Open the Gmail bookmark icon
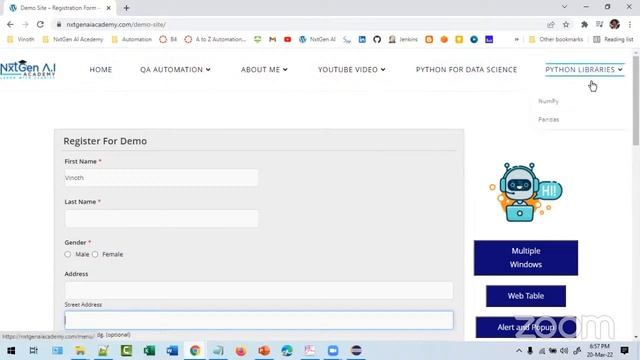 coord(273,39)
